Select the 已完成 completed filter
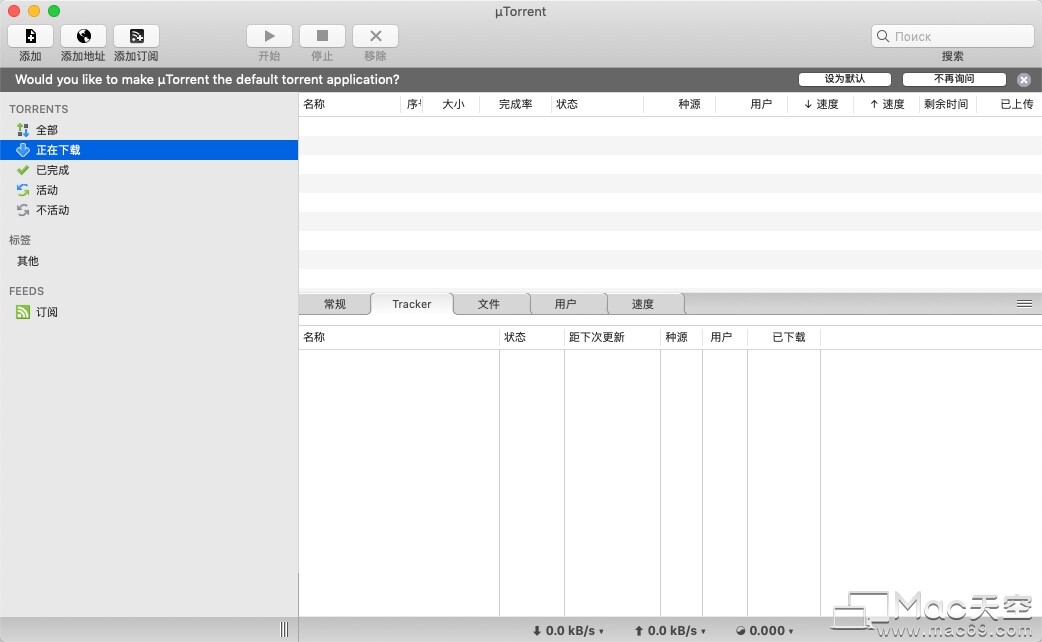 pos(52,170)
